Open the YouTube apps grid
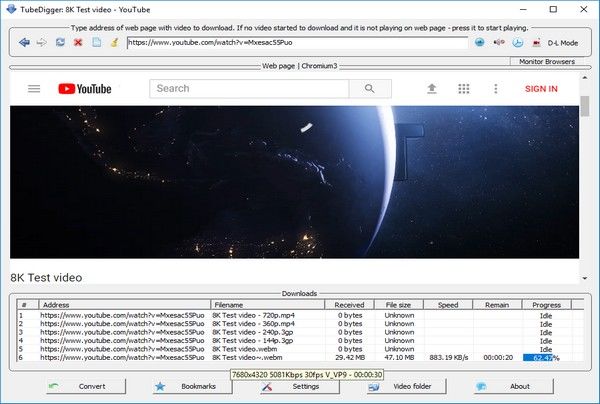This screenshot has height=404, width=600. tap(464, 89)
